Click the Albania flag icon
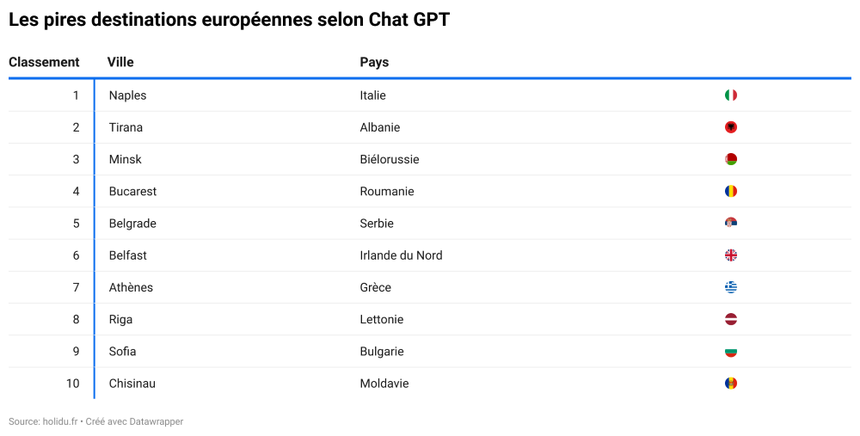Image resolution: width=860 pixels, height=436 pixels. [x=731, y=127]
